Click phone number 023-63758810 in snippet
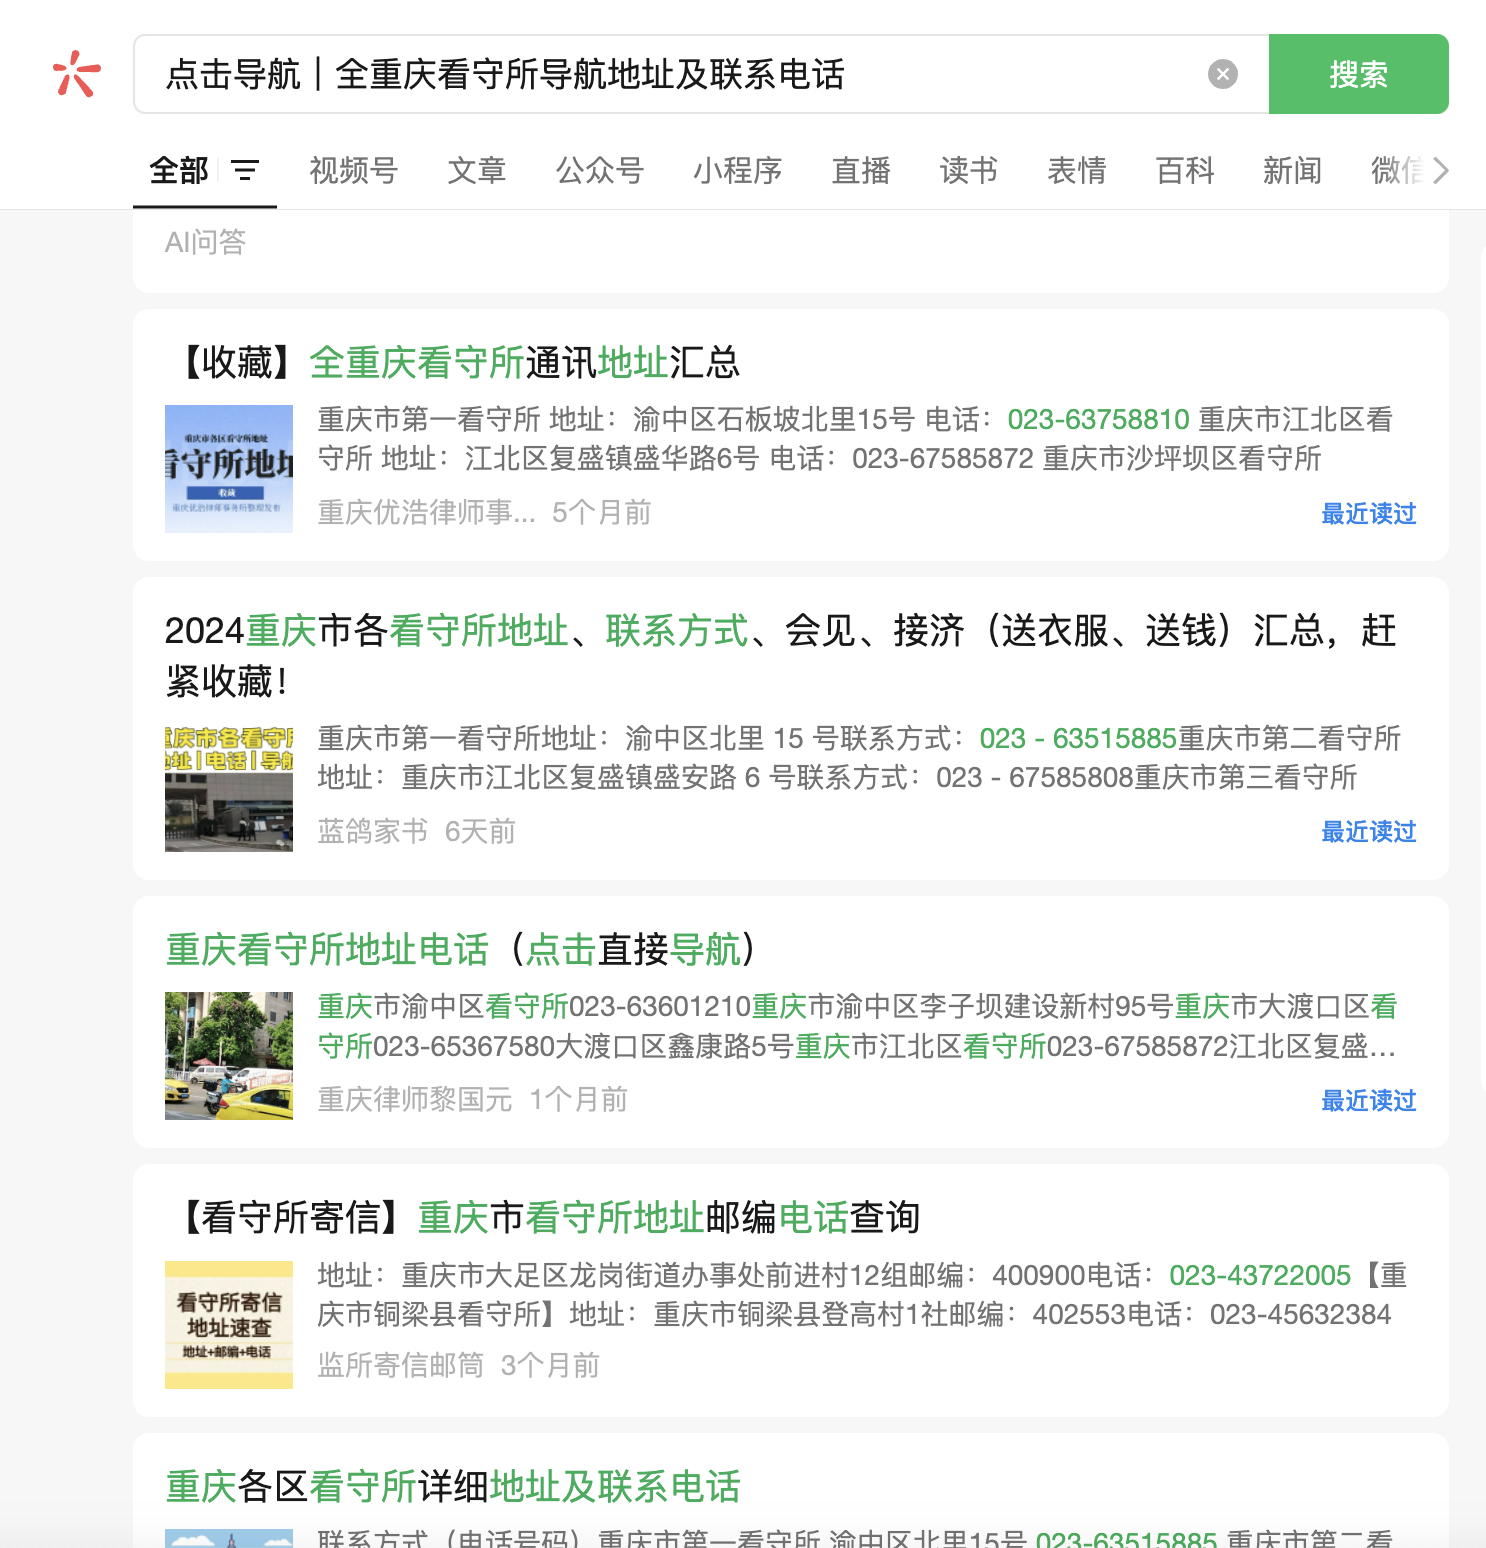The image size is (1486, 1548). tap(1098, 419)
